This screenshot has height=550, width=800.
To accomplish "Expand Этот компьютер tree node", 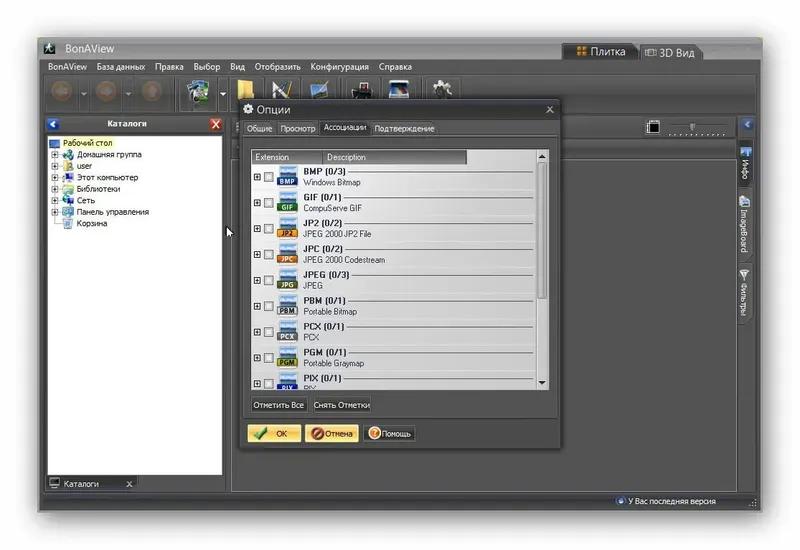I will click(x=55, y=178).
